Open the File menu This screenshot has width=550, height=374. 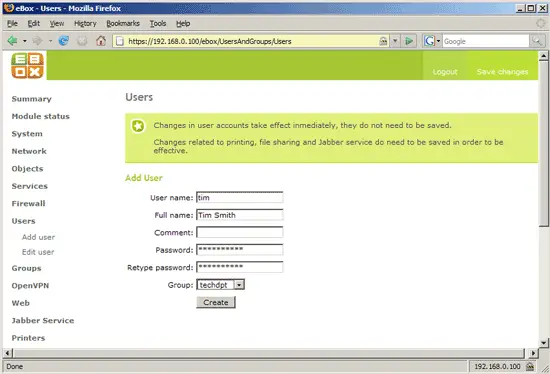[x=12, y=23]
